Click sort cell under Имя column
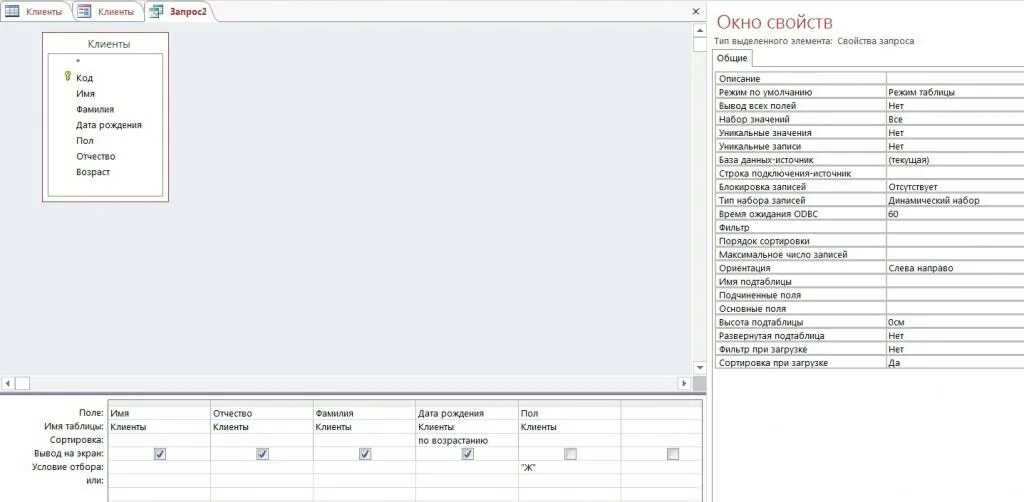 pyautogui.click(x=159, y=440)
